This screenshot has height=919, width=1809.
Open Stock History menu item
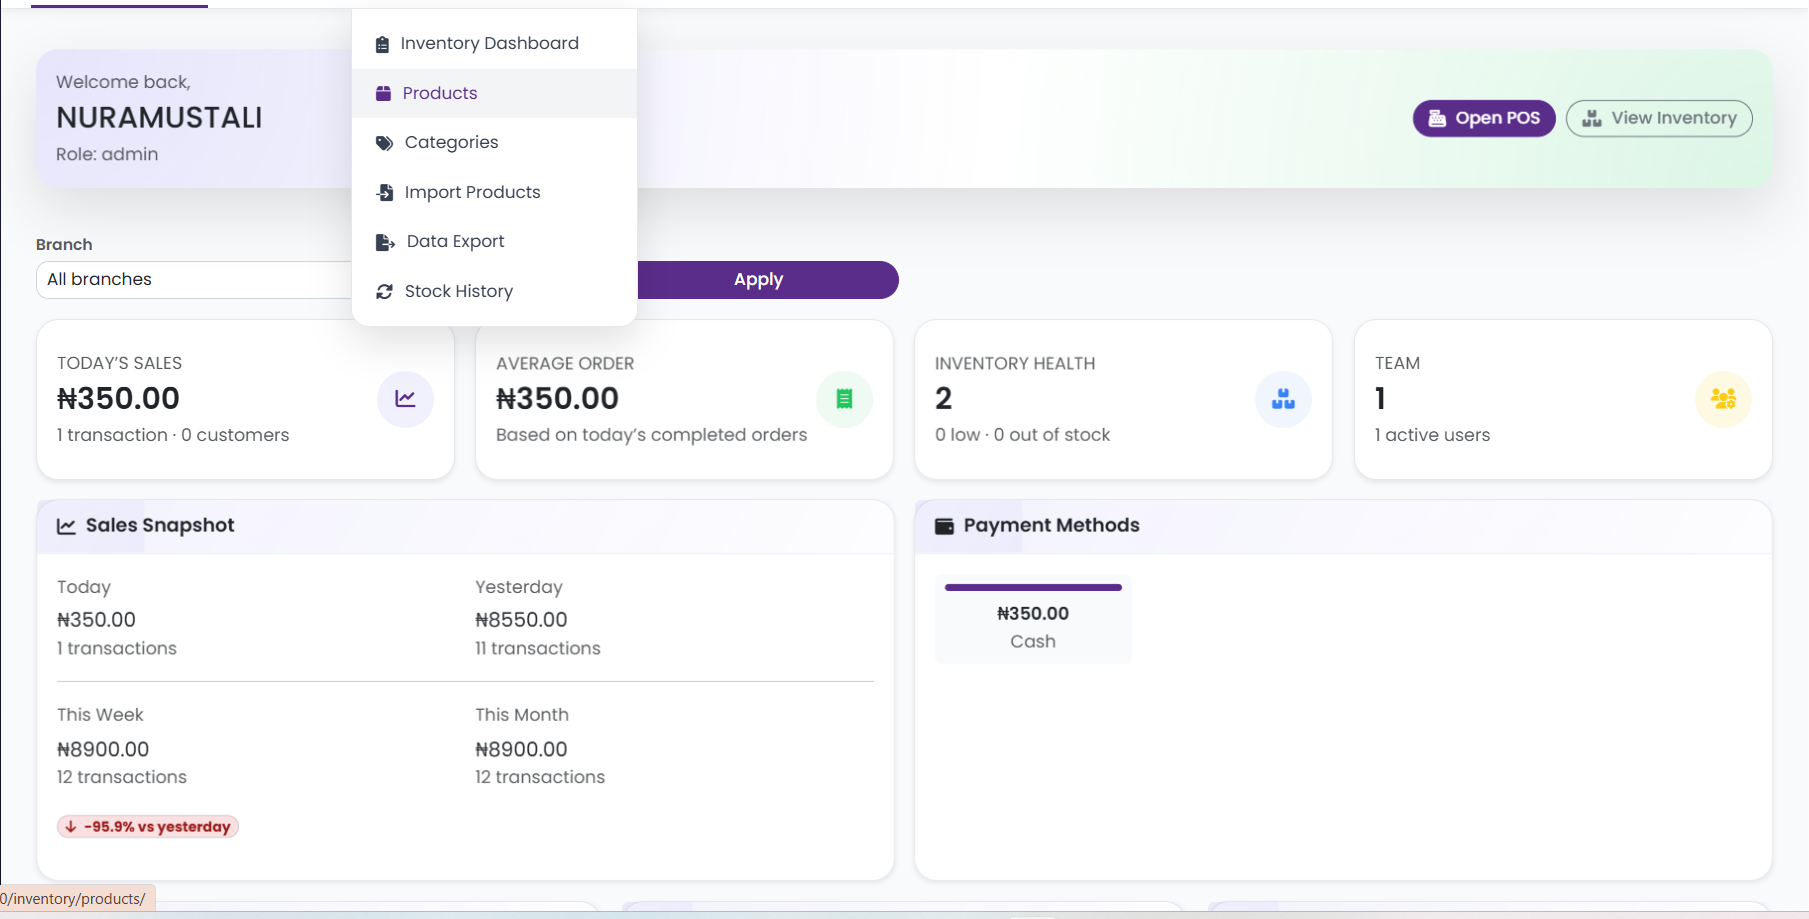tap(459, 291)
